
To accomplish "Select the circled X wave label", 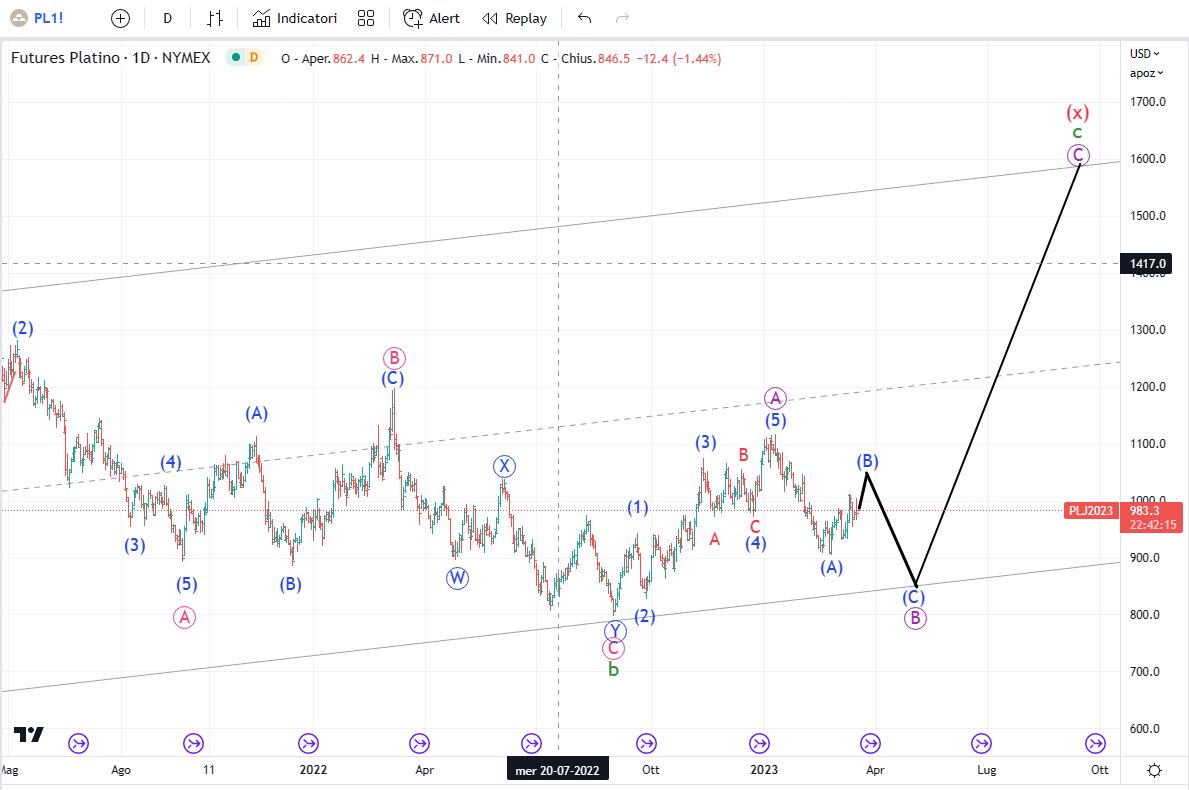I will click(504, 466).
